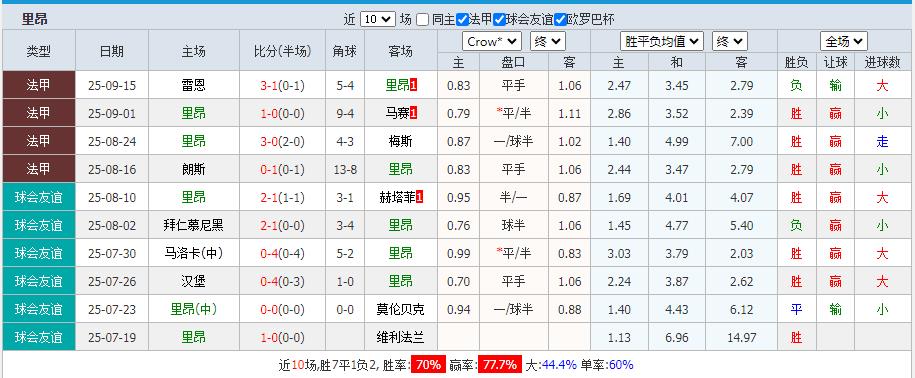The height and width of the screenshot is (378, 915).
Task: Click the 让球 column header
Action: coord(835,62)
